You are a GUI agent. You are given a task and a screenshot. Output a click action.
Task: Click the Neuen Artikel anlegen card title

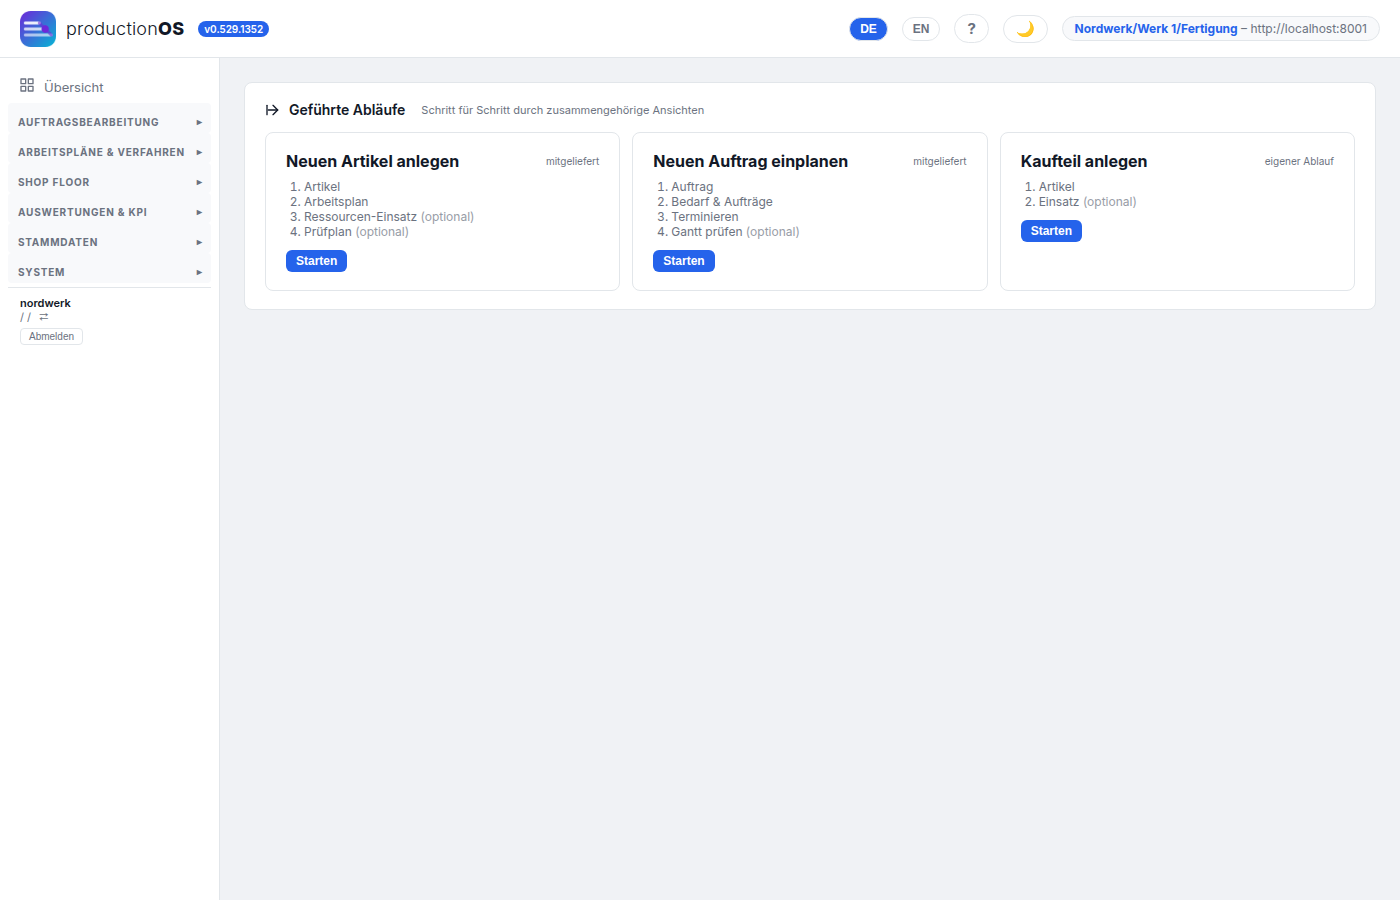[x=372, y=161]
